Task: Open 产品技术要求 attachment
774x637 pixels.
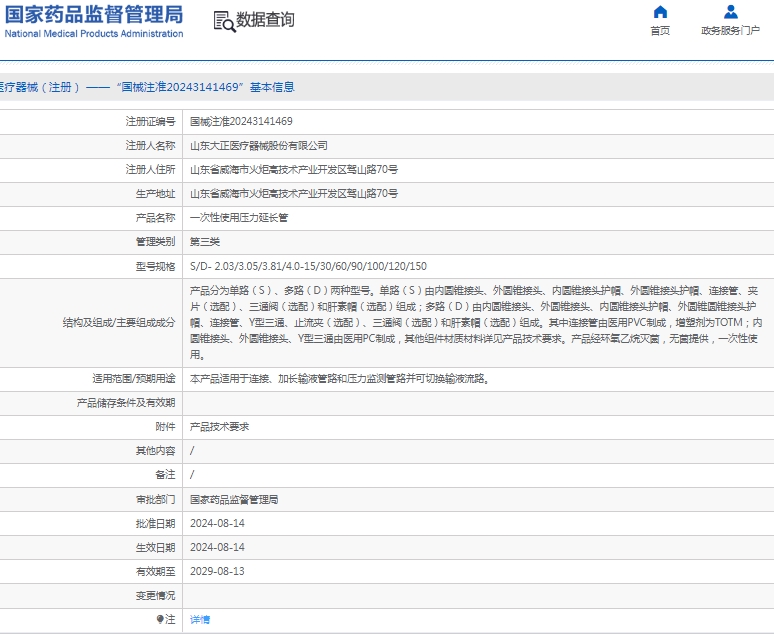Action: 220,427
